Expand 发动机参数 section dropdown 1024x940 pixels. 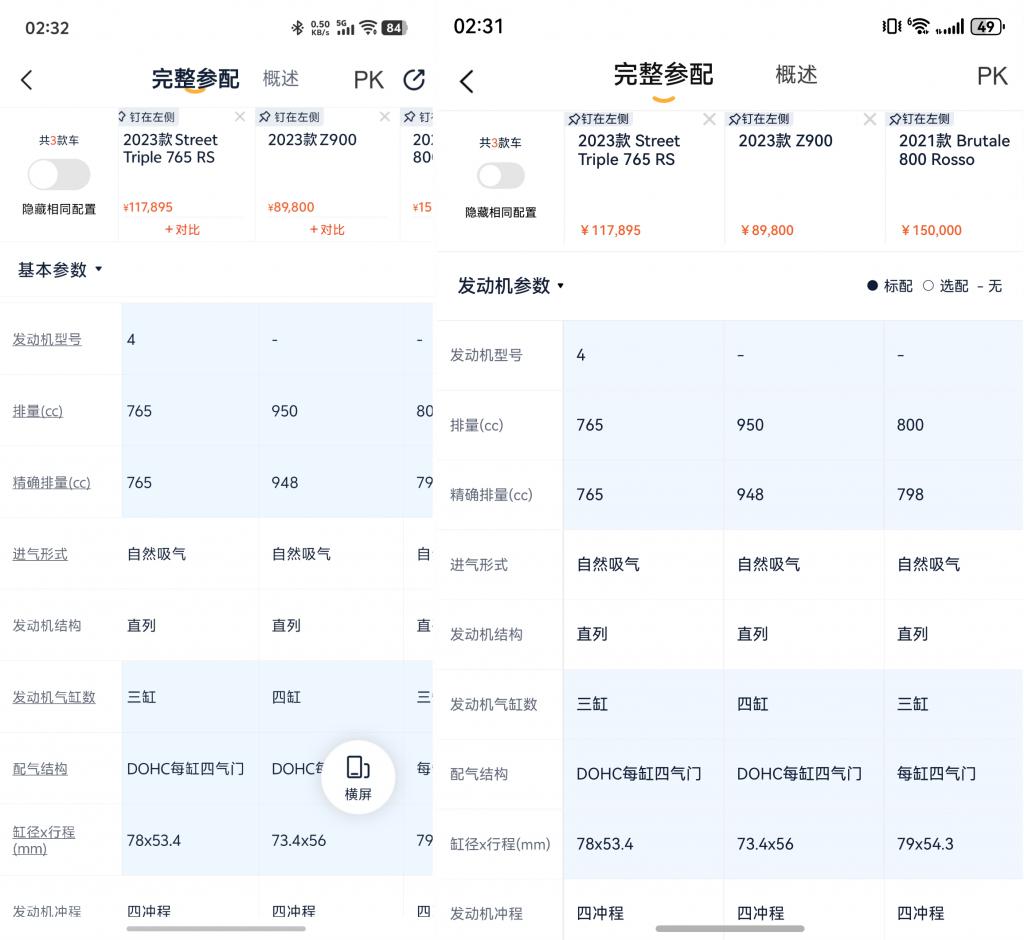511,285
